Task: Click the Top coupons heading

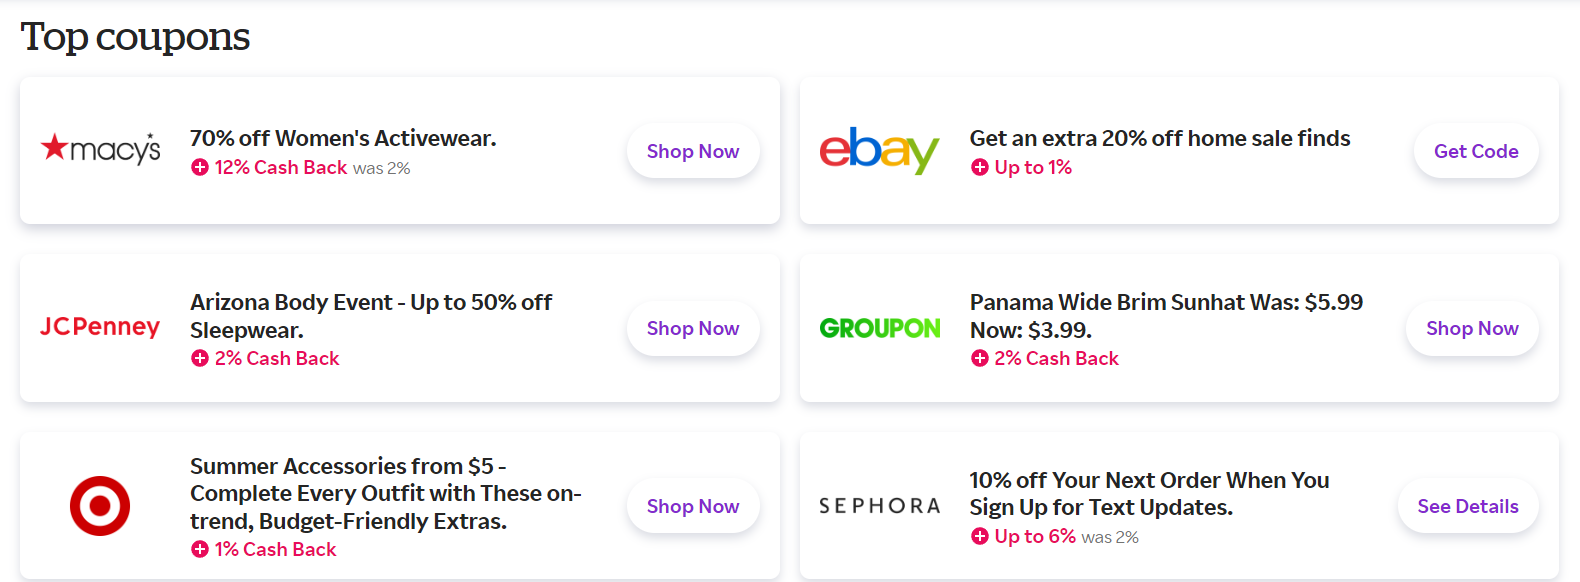Action: point(135,37)
